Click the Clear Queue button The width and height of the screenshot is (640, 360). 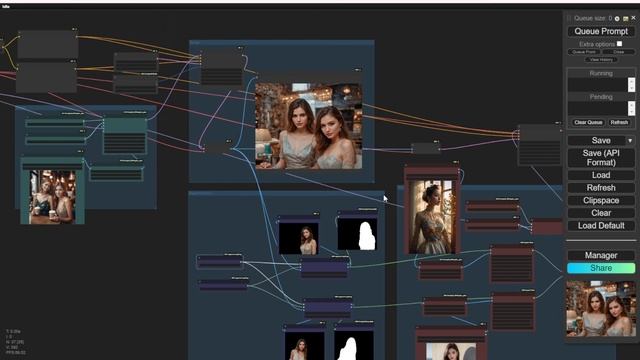[588, 122]
